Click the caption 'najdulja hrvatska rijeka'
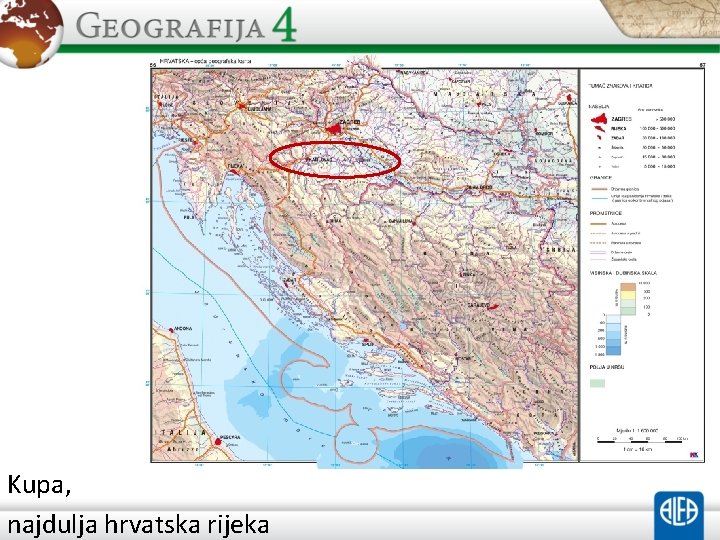The image size is (720, 540). (x=138, y=525)
